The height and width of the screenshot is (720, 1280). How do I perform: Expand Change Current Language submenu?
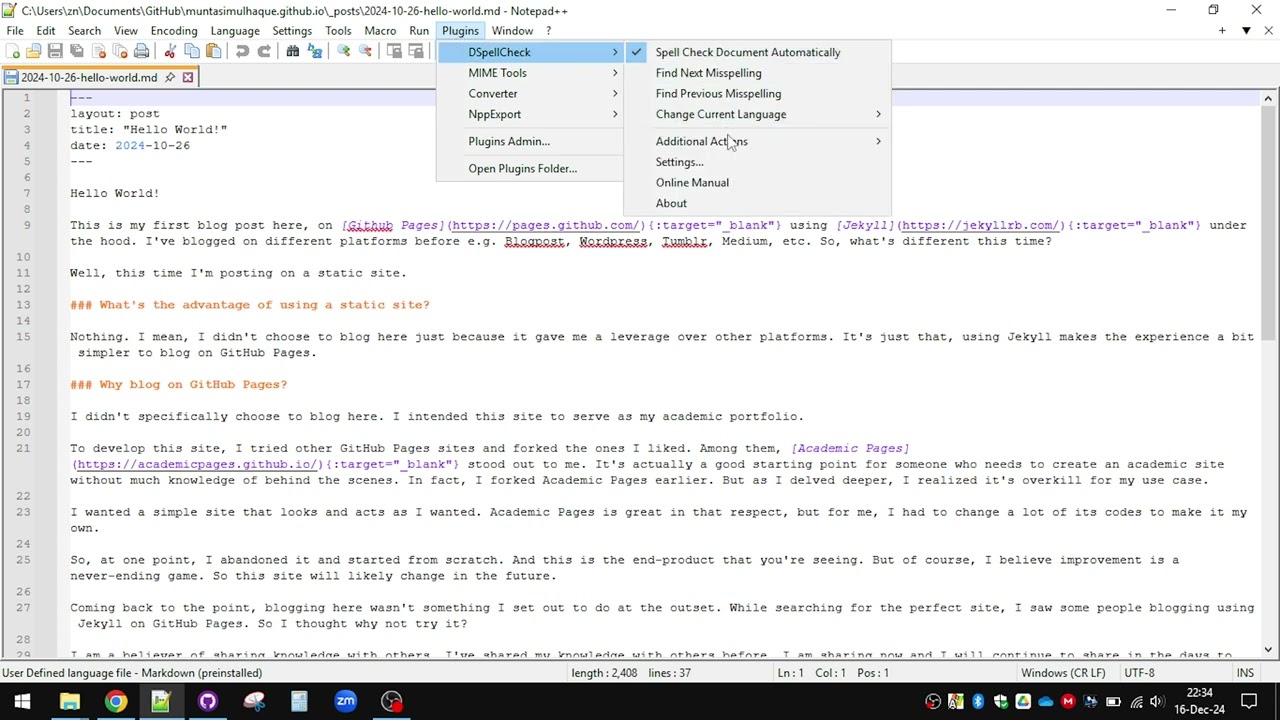(757, 114)
